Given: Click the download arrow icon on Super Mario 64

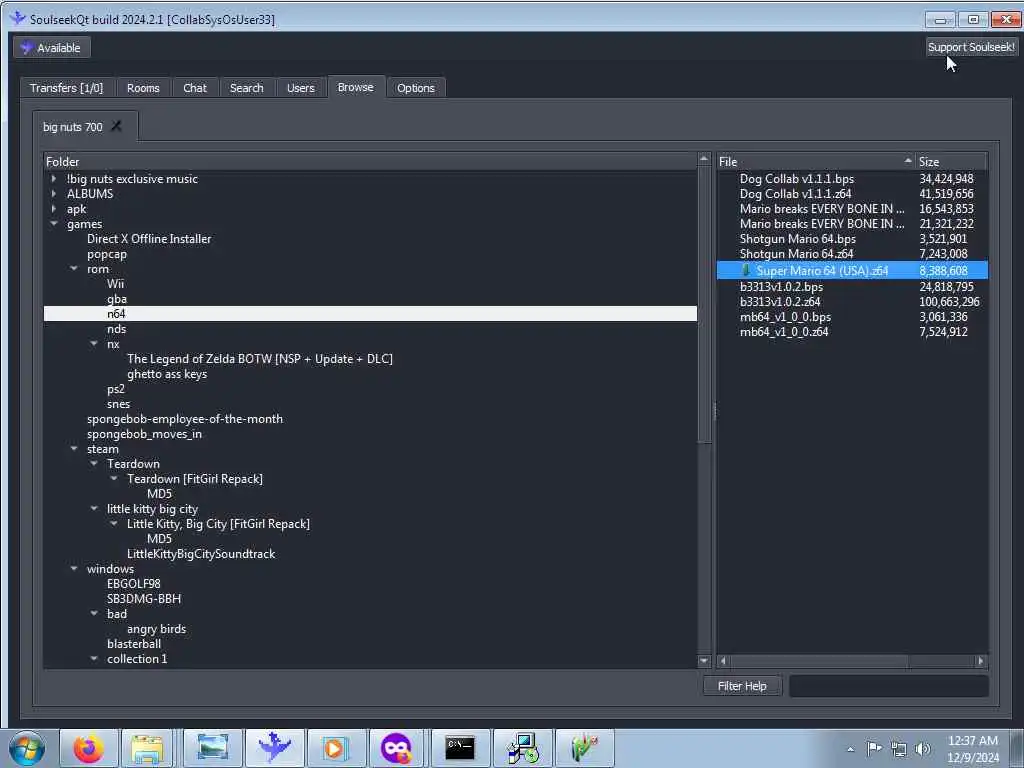Looking at the screenshot, I should coord(746,270).
